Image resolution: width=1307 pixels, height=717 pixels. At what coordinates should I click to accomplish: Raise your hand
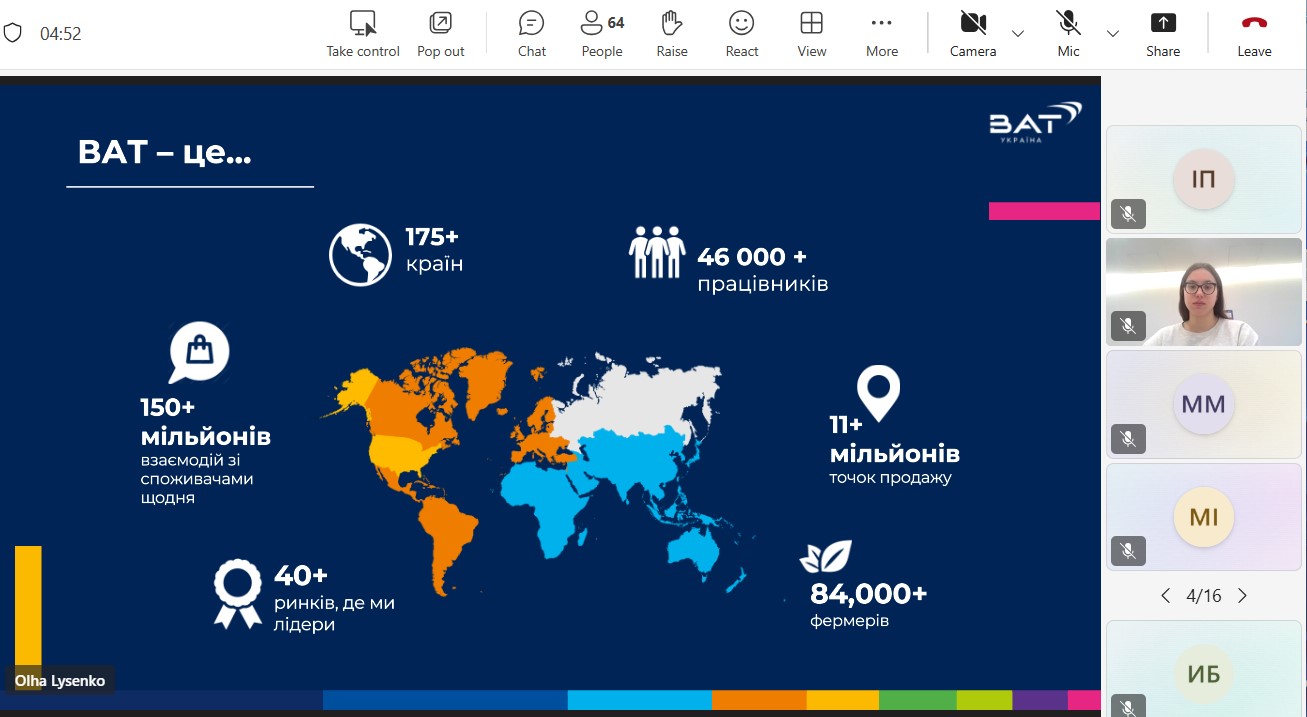pyautogui.click(x=672, y=34)
